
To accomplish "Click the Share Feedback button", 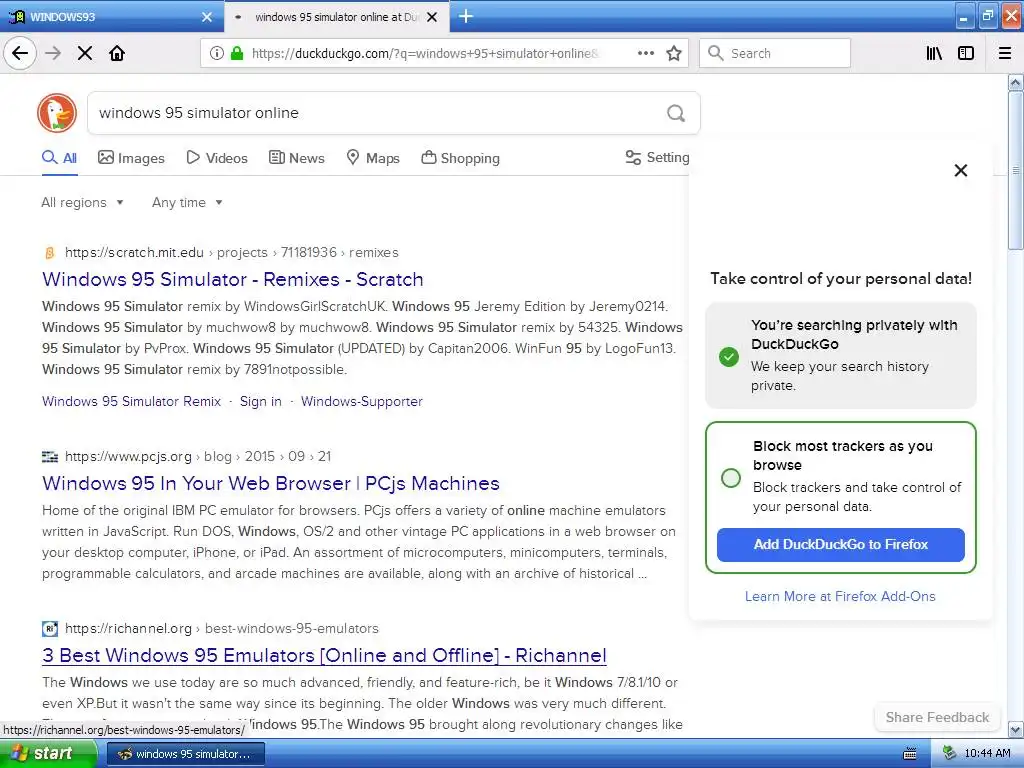I will point(937,717).
